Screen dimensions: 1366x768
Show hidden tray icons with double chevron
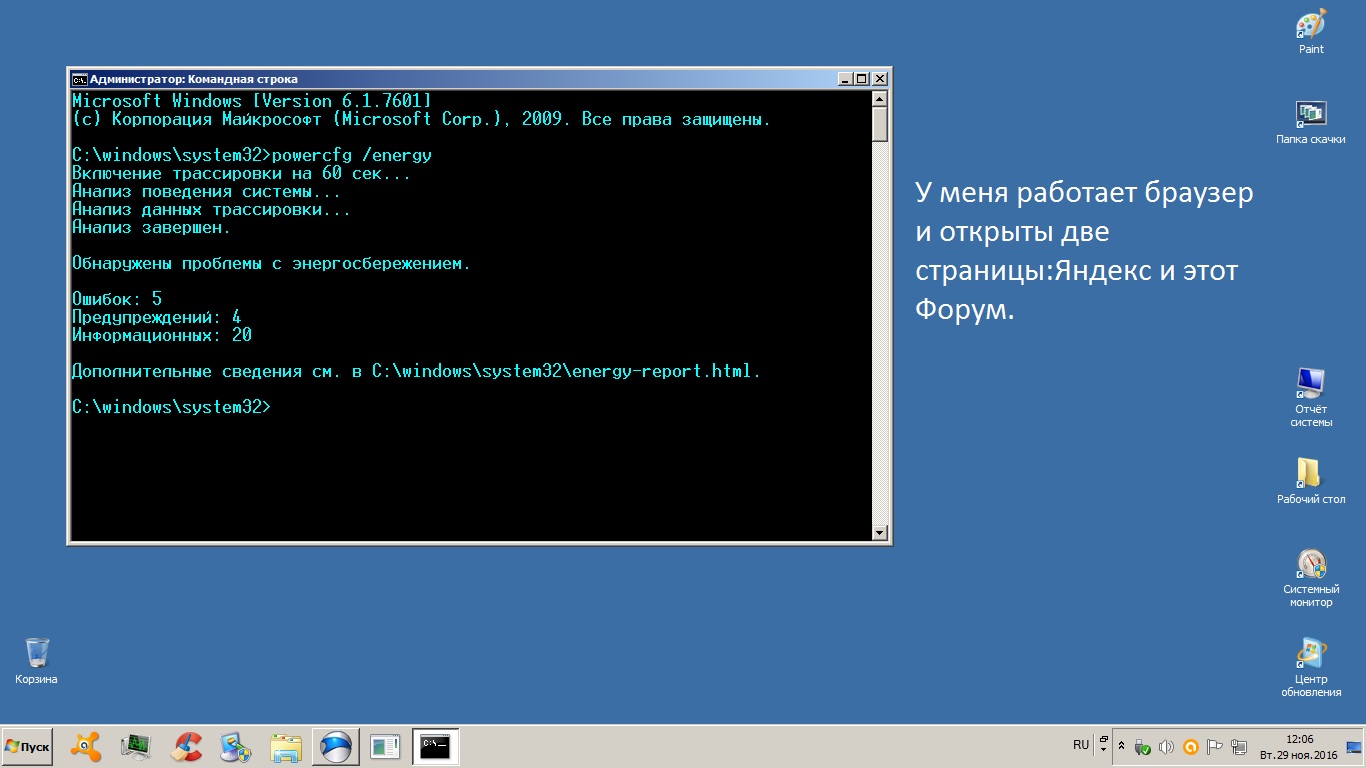[x=1121, y=747]
